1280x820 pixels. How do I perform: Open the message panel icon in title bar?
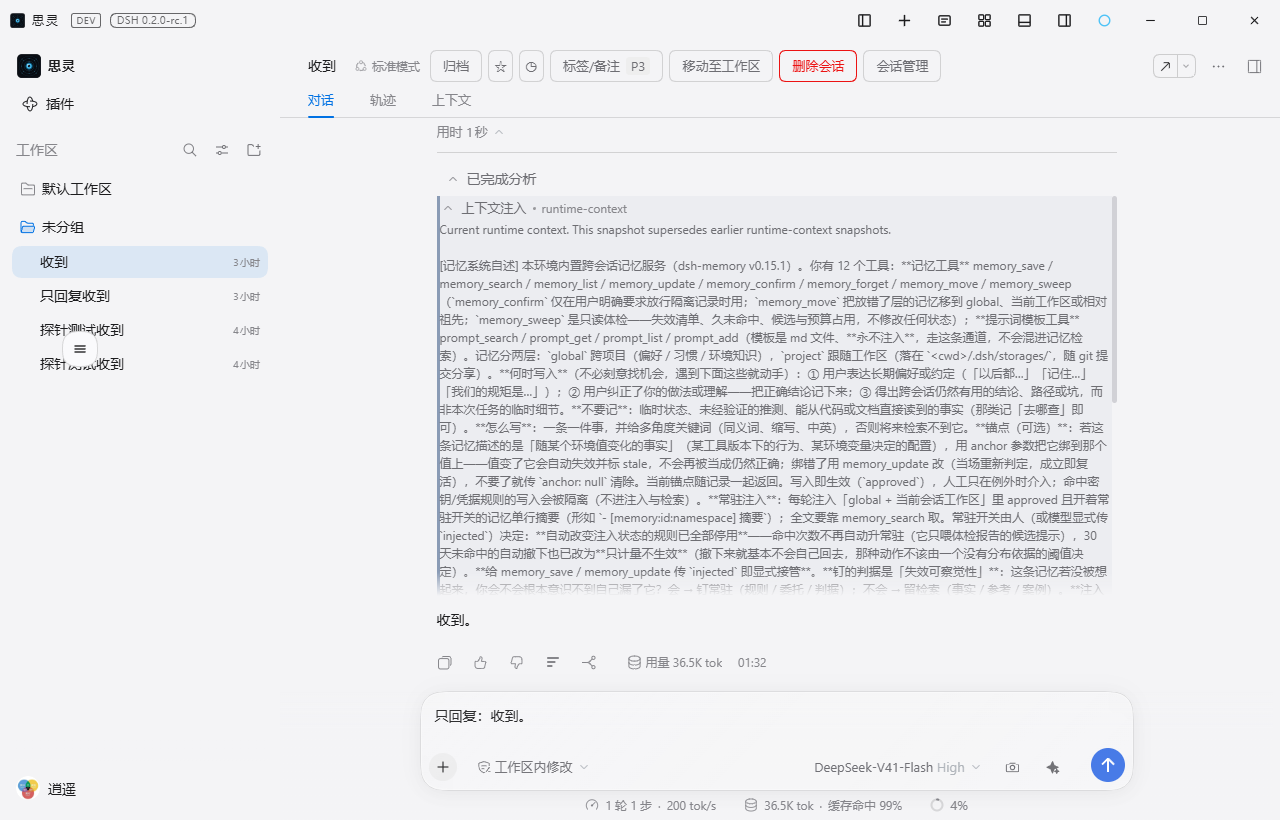pyautogui.click(x=944, y=20)
